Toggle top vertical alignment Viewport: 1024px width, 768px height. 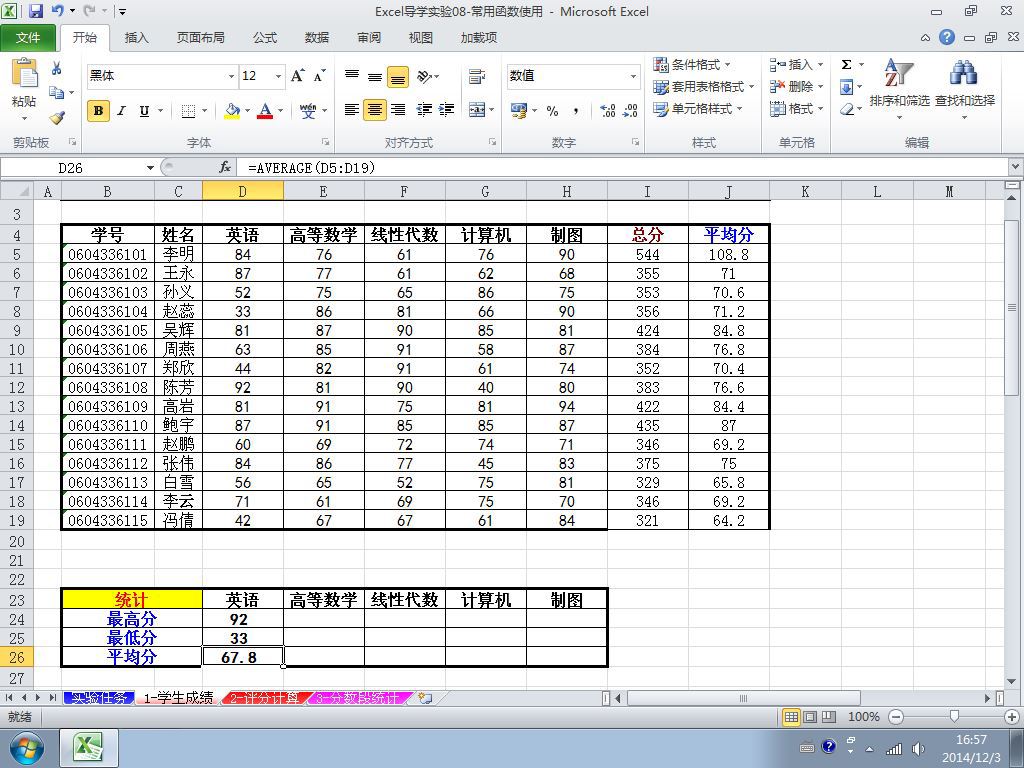352,76
